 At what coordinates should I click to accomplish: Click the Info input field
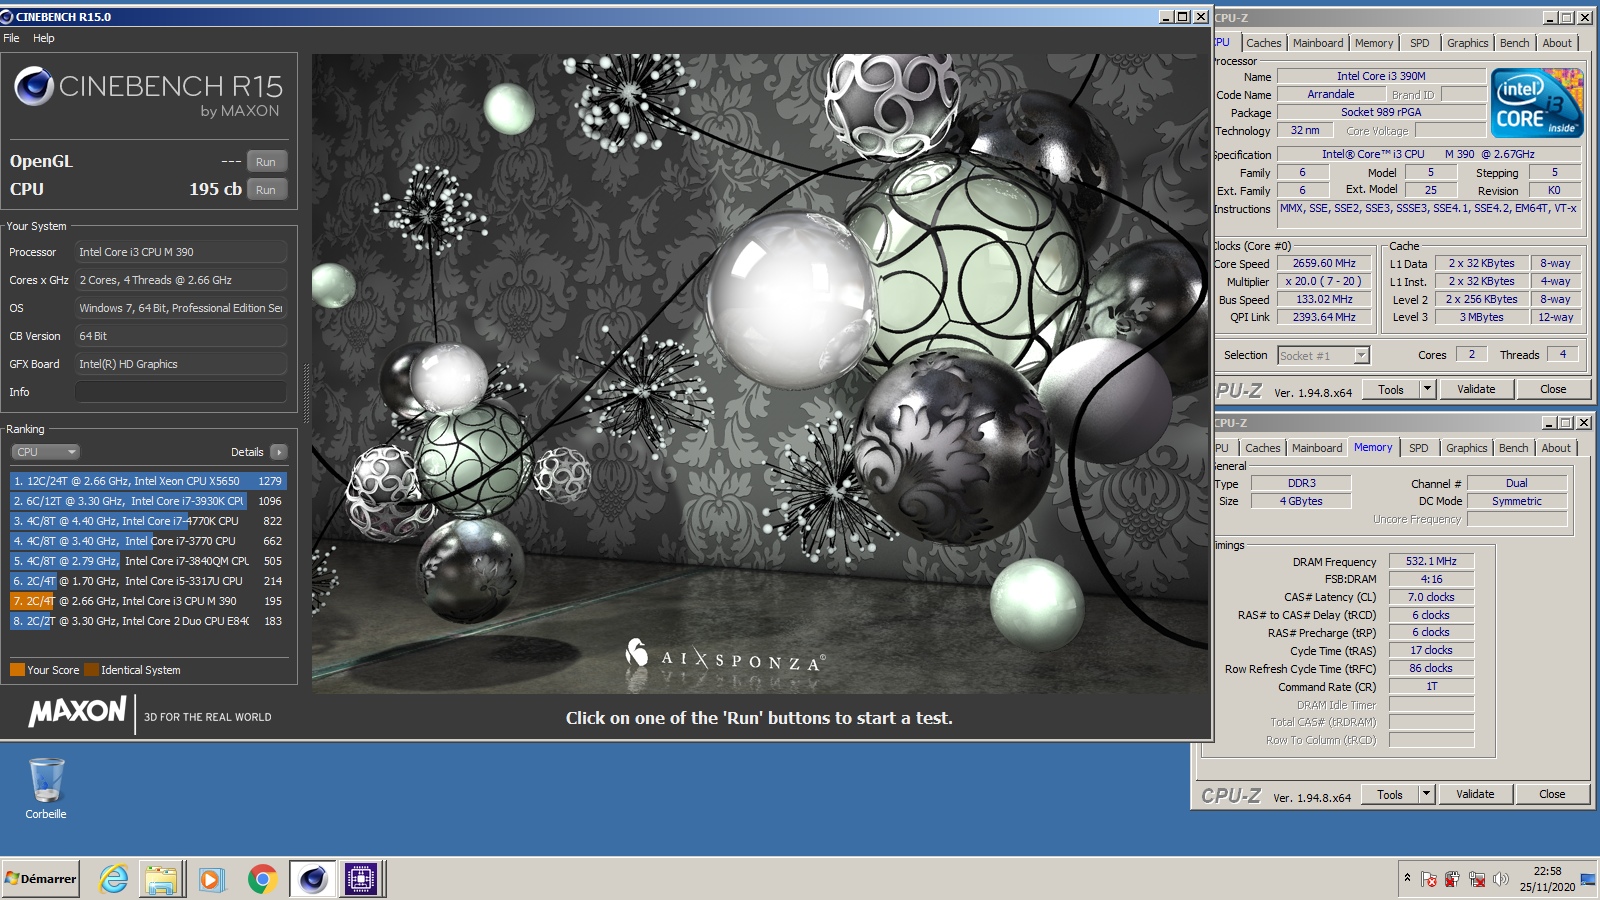click(x=181, y=392)
